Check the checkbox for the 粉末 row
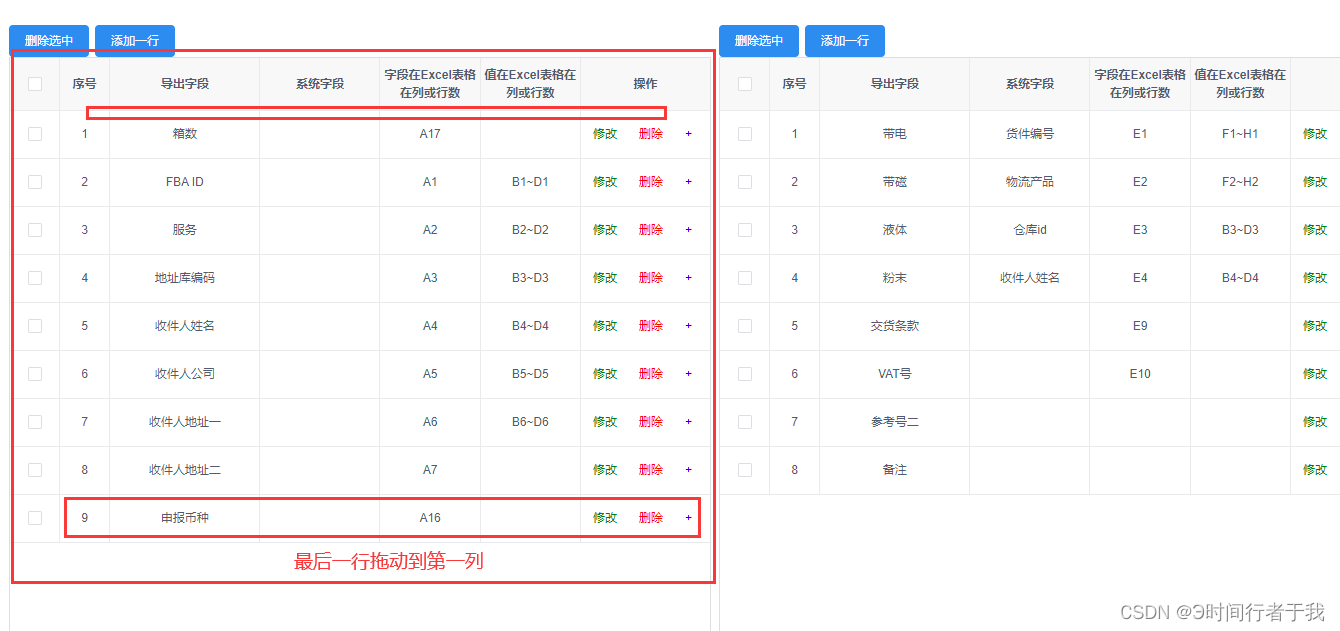Screen dimensions: 1340x631 click(x=745, y=277)
